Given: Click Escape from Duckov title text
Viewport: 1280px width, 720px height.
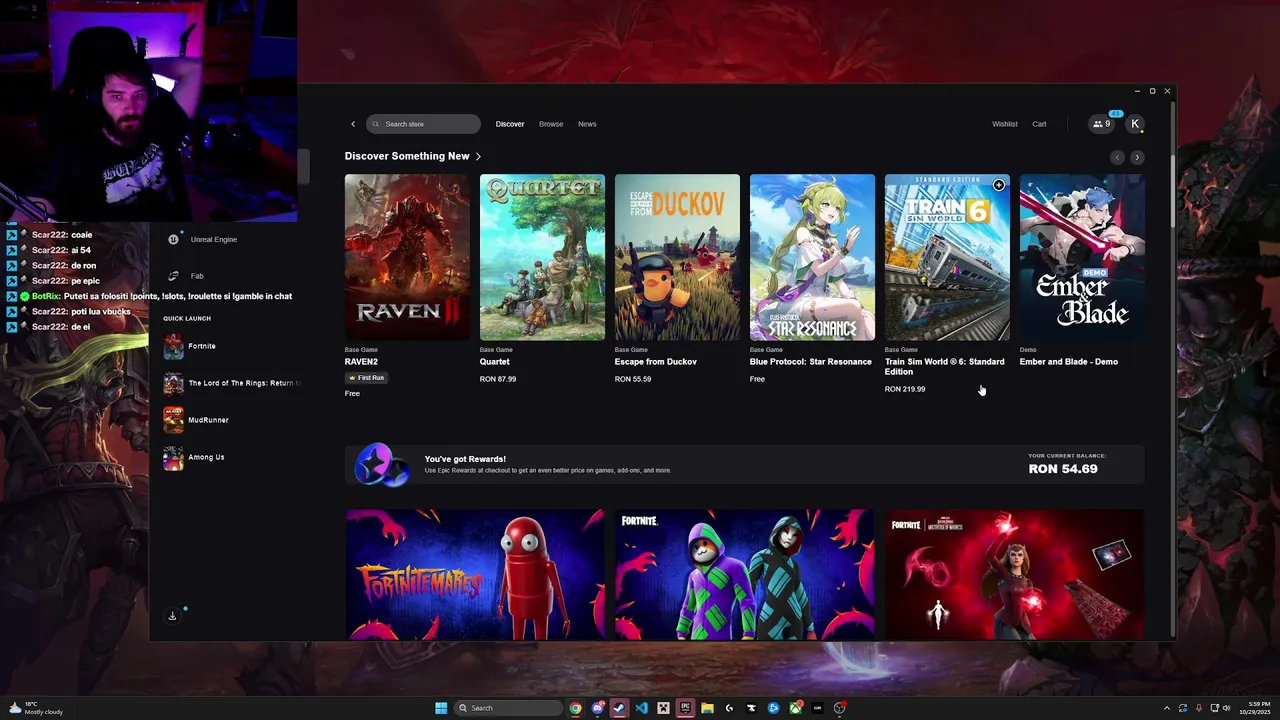Looking at the screenshot, I should pos(656,362).
